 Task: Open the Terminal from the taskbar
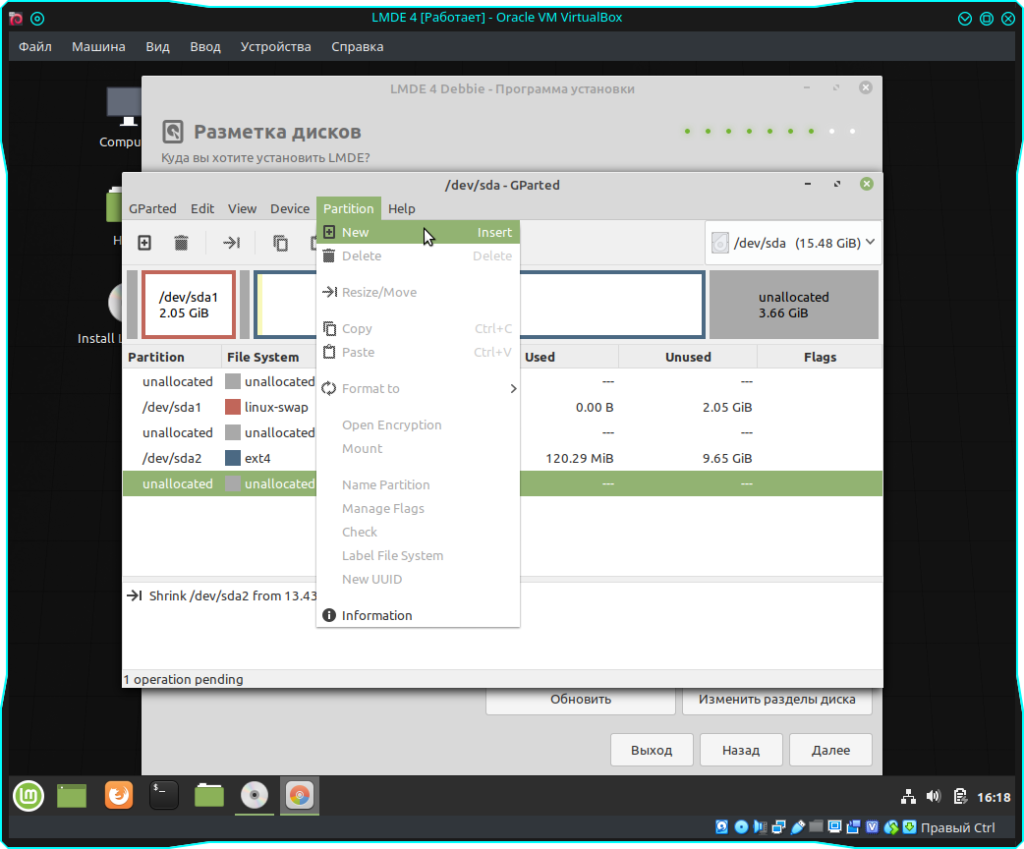[x=164, y=796]
